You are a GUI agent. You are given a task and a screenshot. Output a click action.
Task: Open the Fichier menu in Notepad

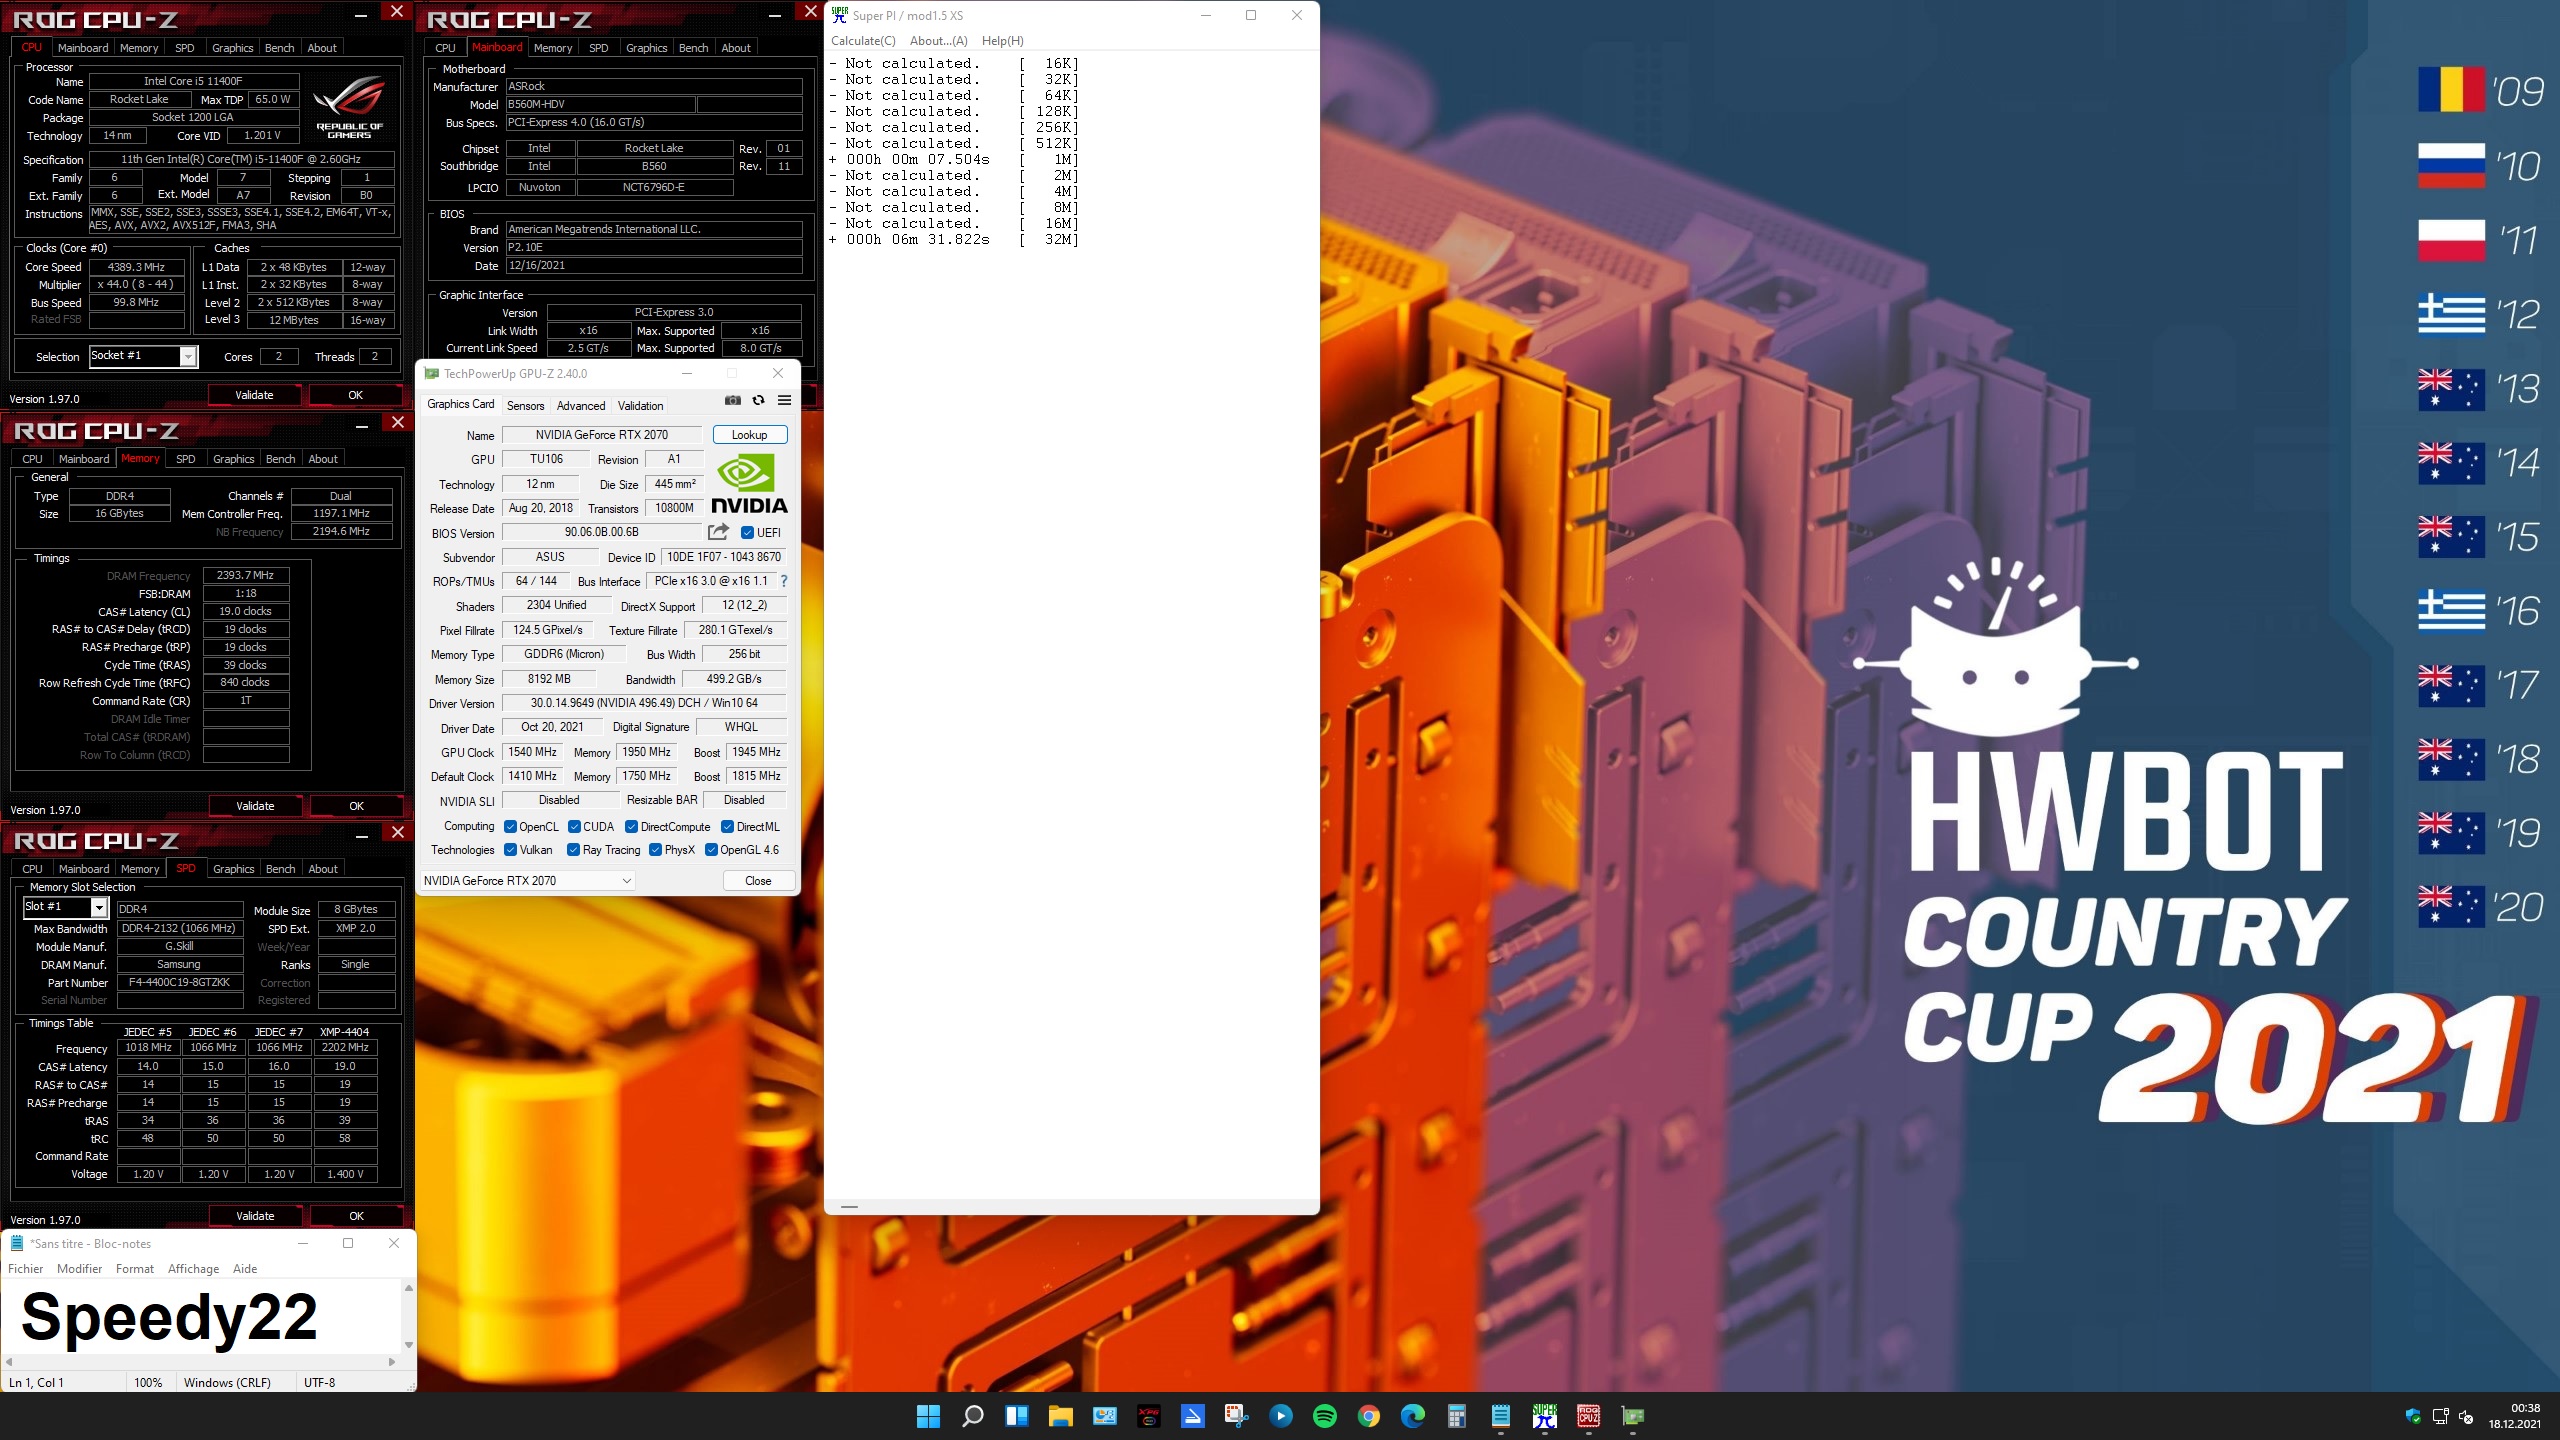coord(26,1269)
